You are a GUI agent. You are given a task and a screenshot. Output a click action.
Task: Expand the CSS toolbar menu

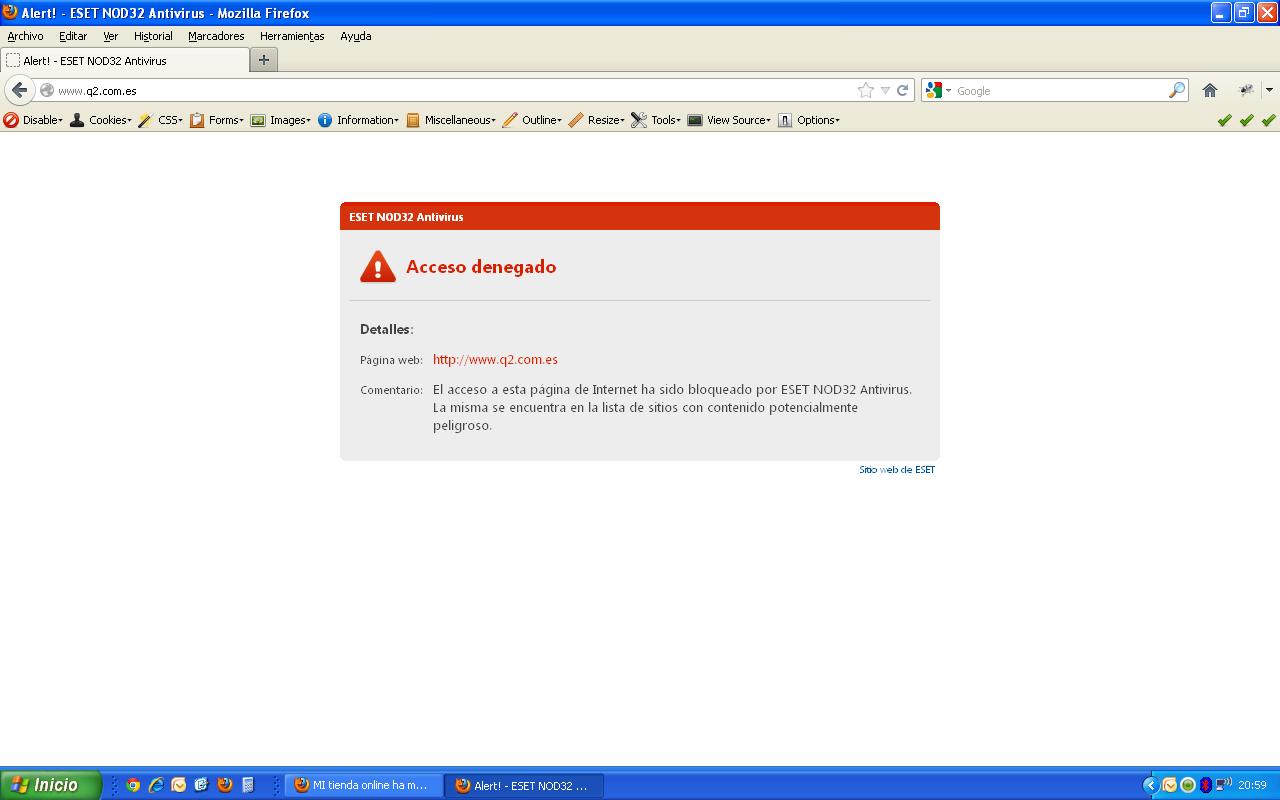point(160,120)
